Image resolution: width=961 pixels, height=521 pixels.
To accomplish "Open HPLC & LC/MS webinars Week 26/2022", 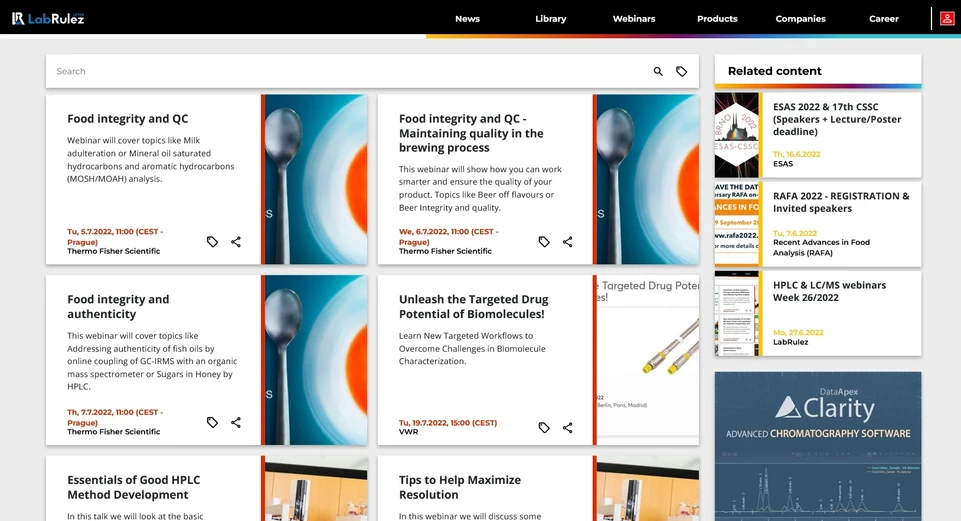I will (x=829, y=291).
